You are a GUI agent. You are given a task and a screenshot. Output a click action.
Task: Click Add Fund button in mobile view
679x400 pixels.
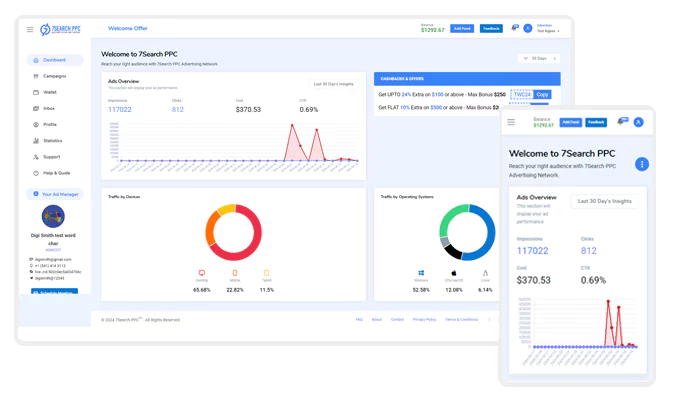[571, 123]
